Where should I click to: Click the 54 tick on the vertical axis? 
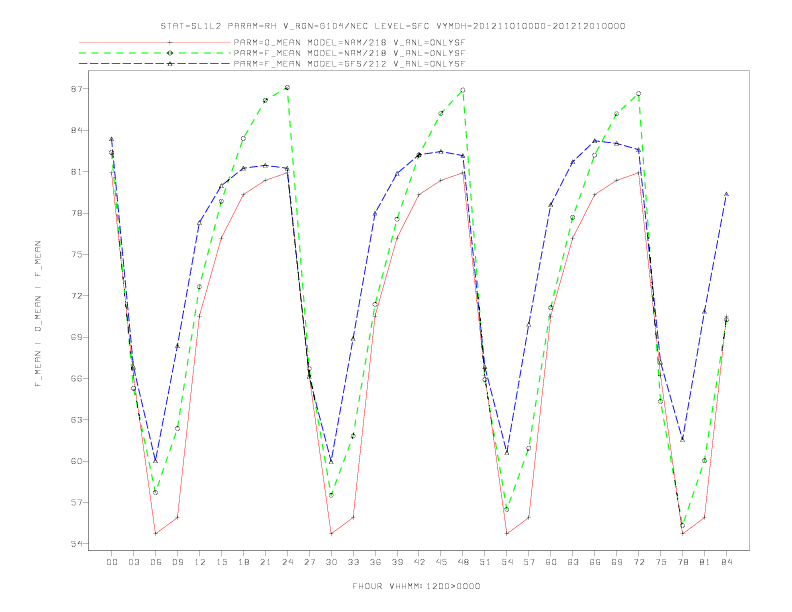point(77,544)
